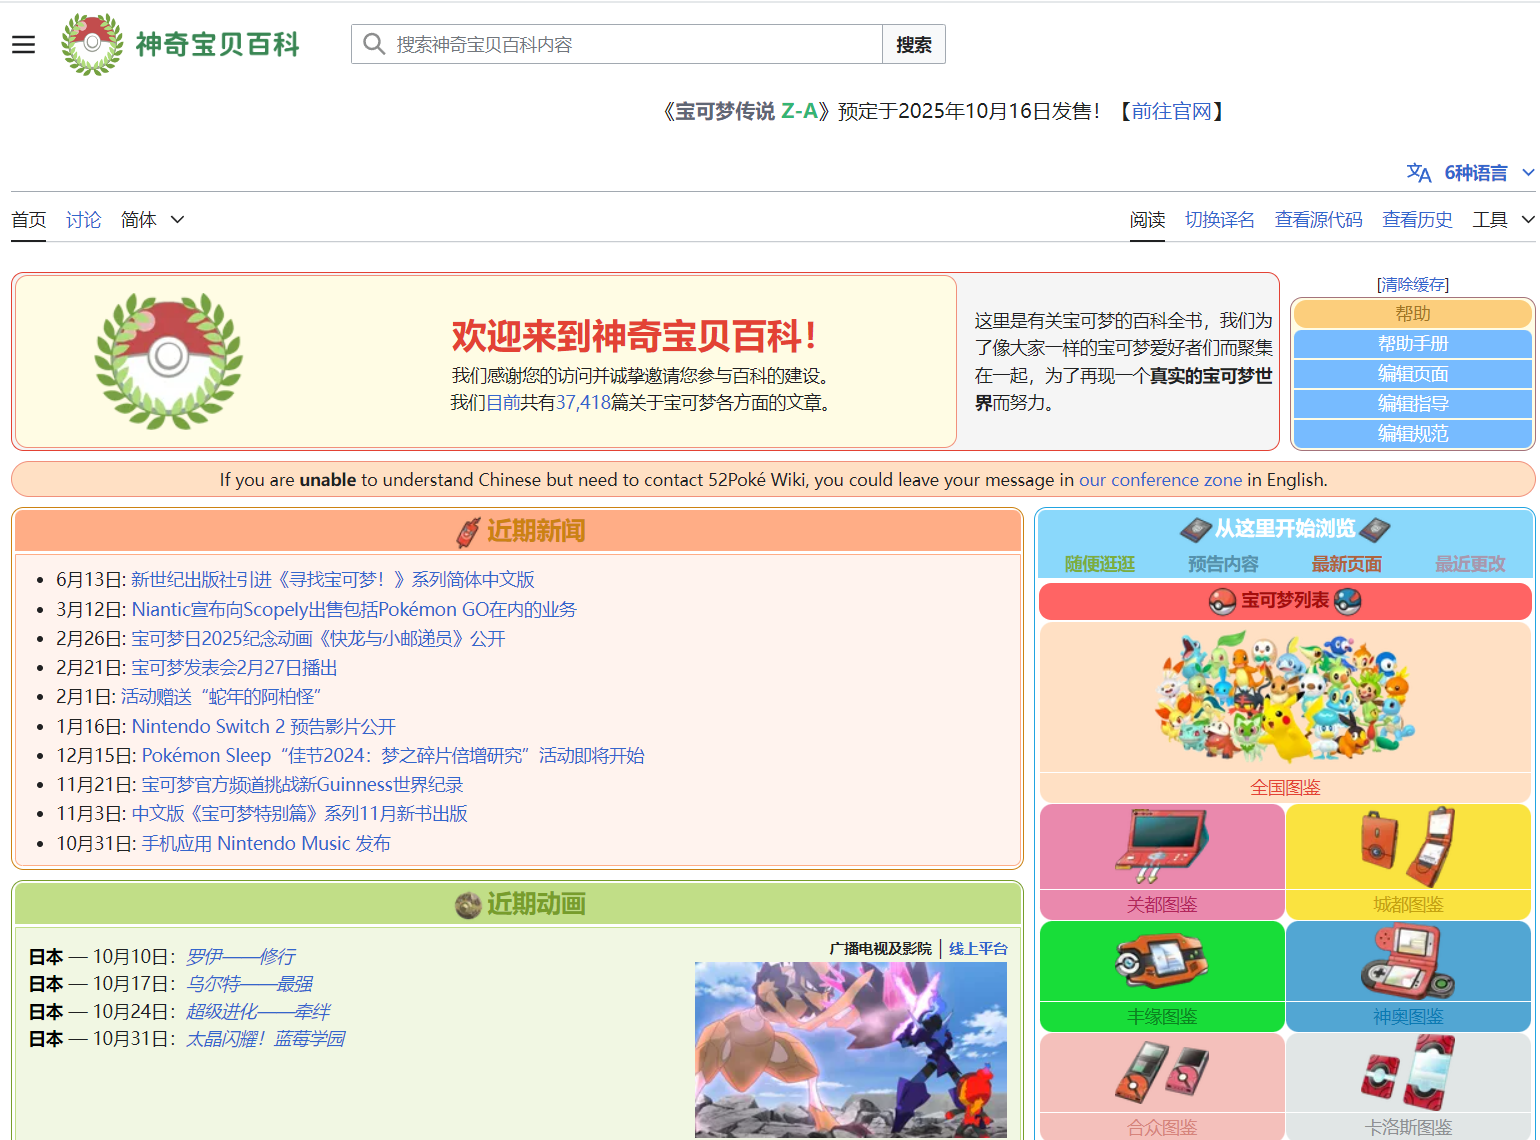Click the 神奇宝贝百科 Poké Ball logo

click(x=92, y=44)
